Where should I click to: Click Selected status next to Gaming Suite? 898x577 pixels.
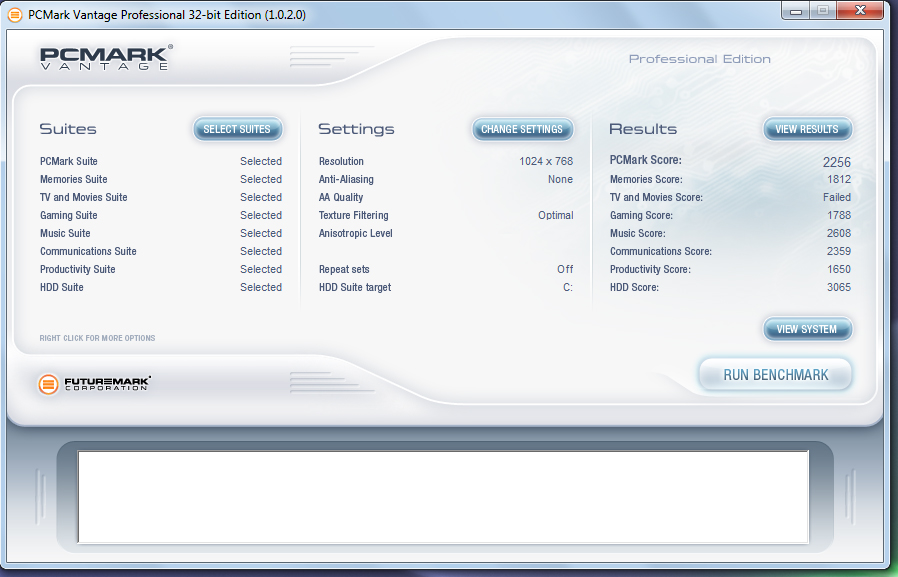click(x=261, y=215)
